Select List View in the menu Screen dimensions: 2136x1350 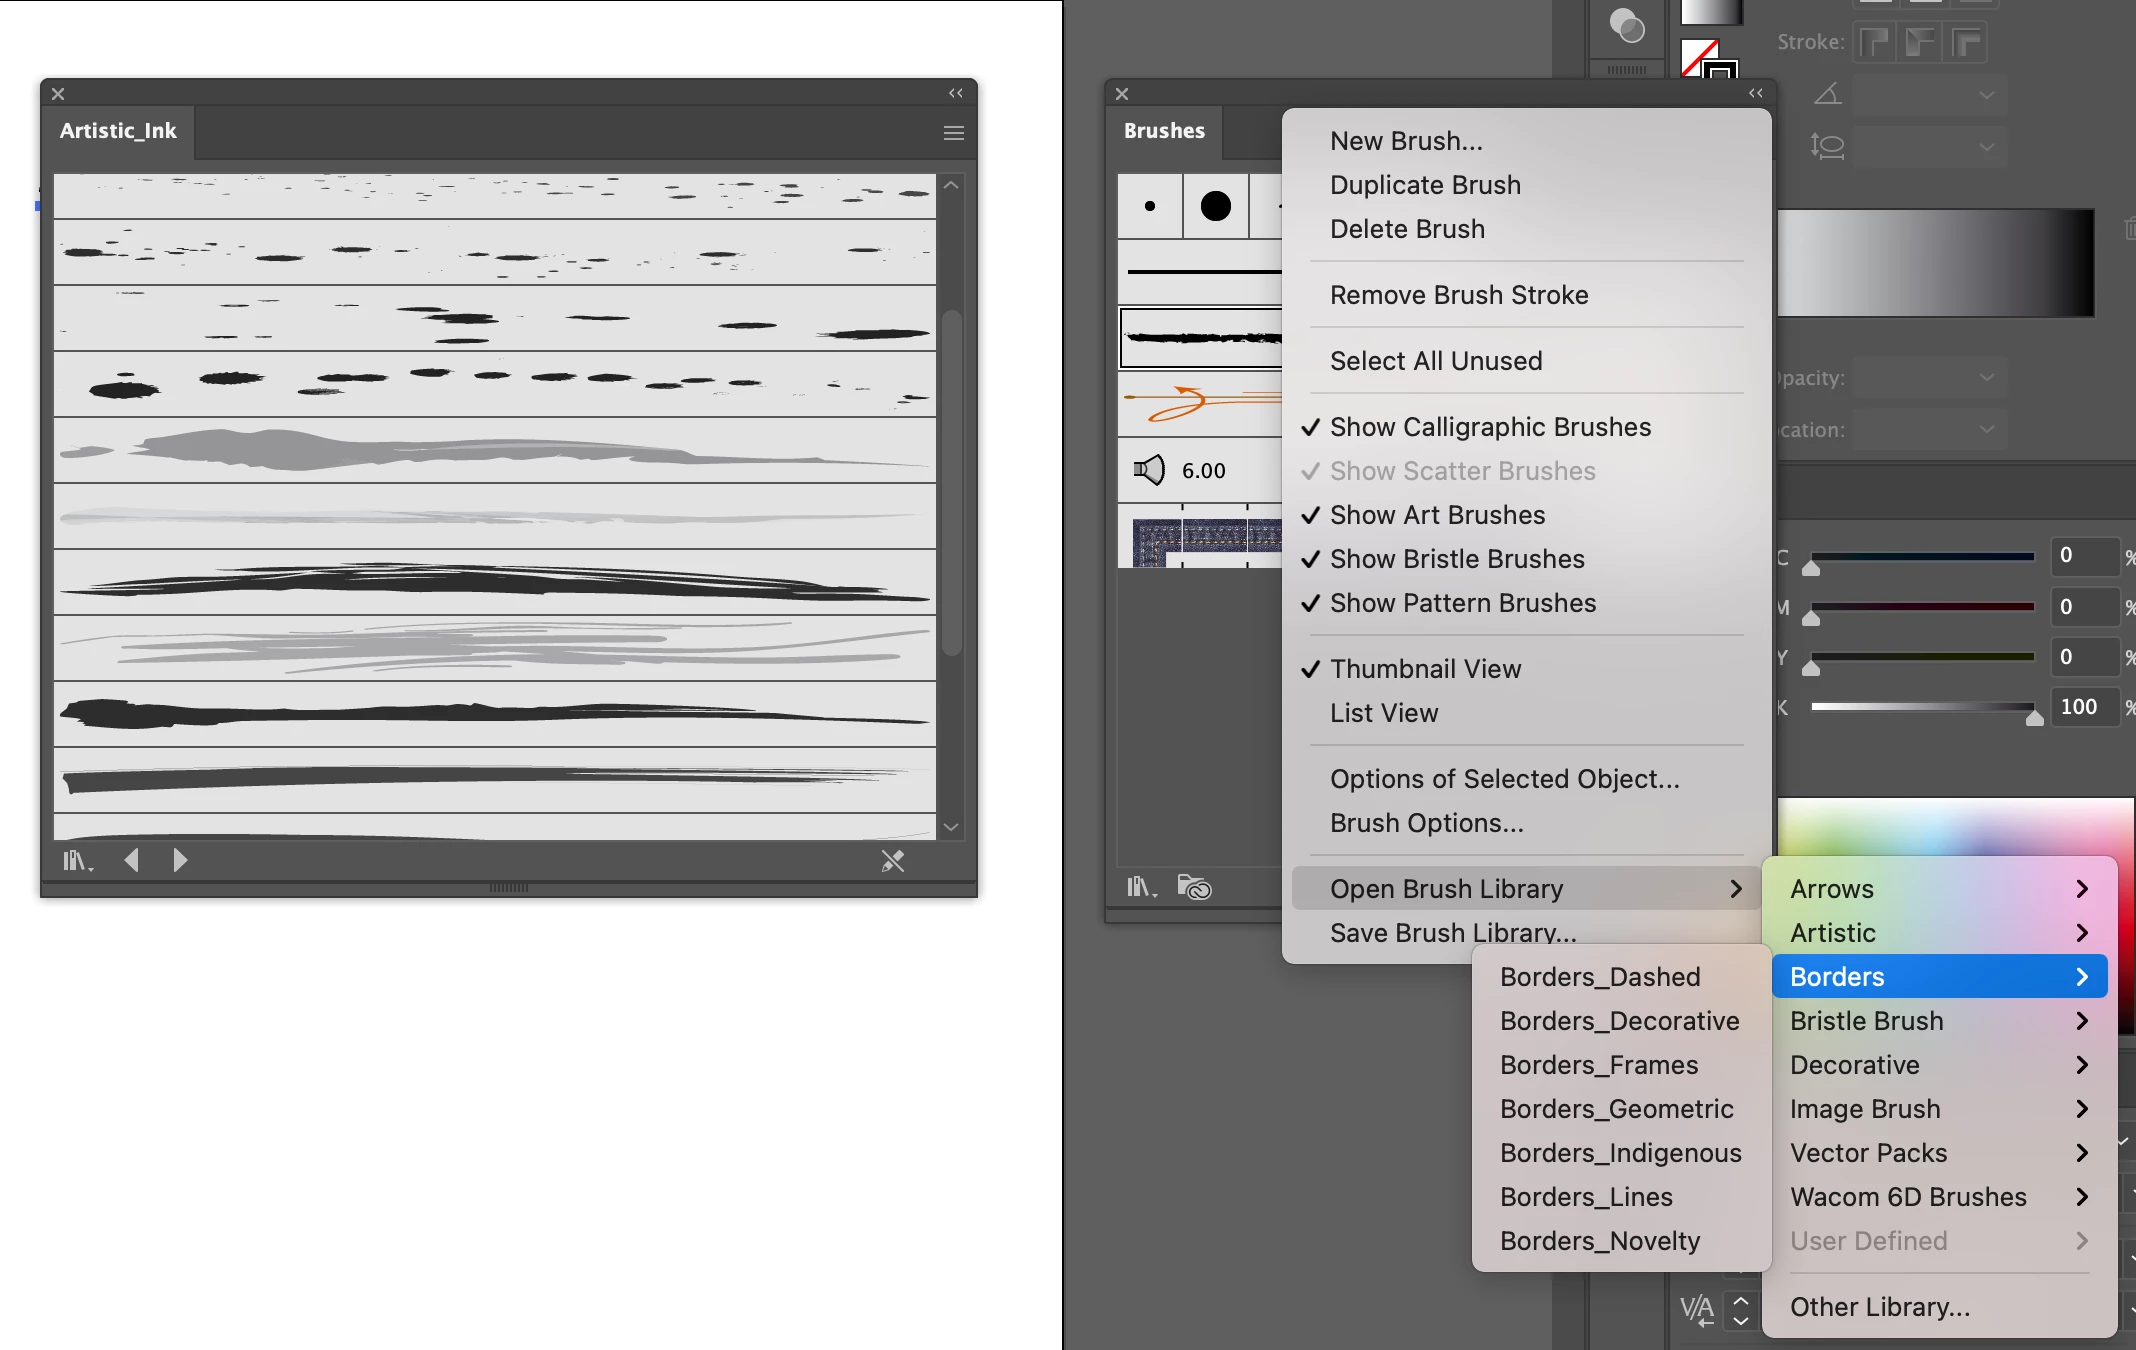1383,713
